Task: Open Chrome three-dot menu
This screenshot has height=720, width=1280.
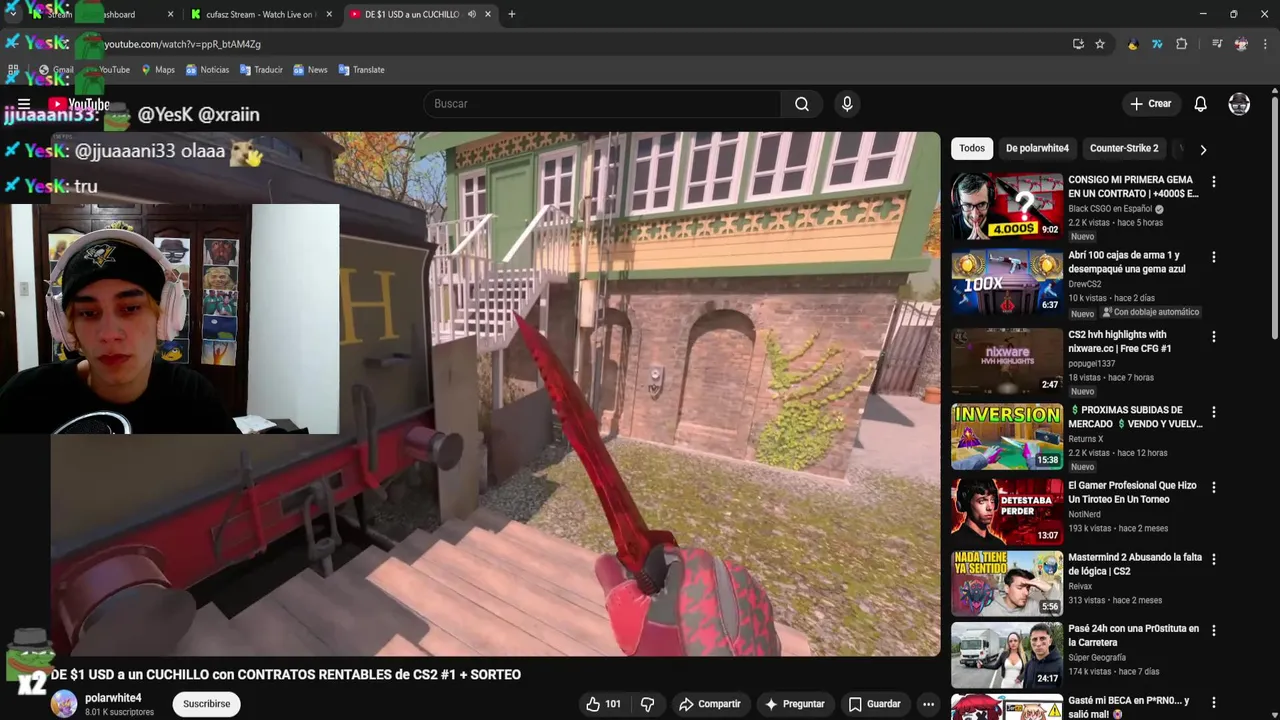Action: coord(1265,44)
